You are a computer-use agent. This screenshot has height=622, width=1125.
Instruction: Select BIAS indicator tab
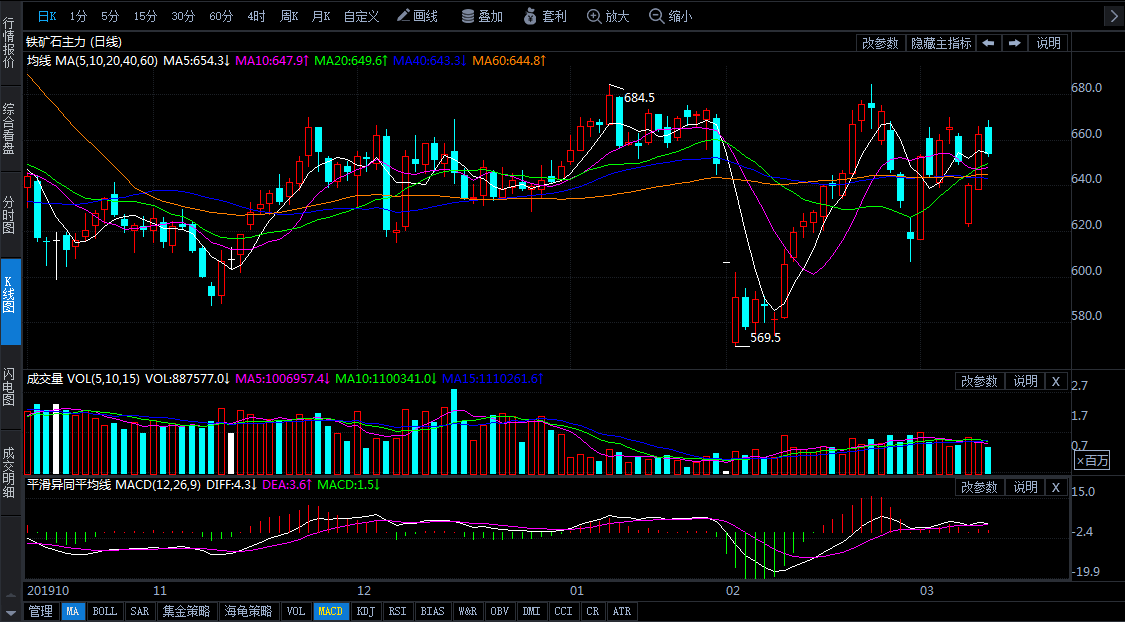click(432, 611)
